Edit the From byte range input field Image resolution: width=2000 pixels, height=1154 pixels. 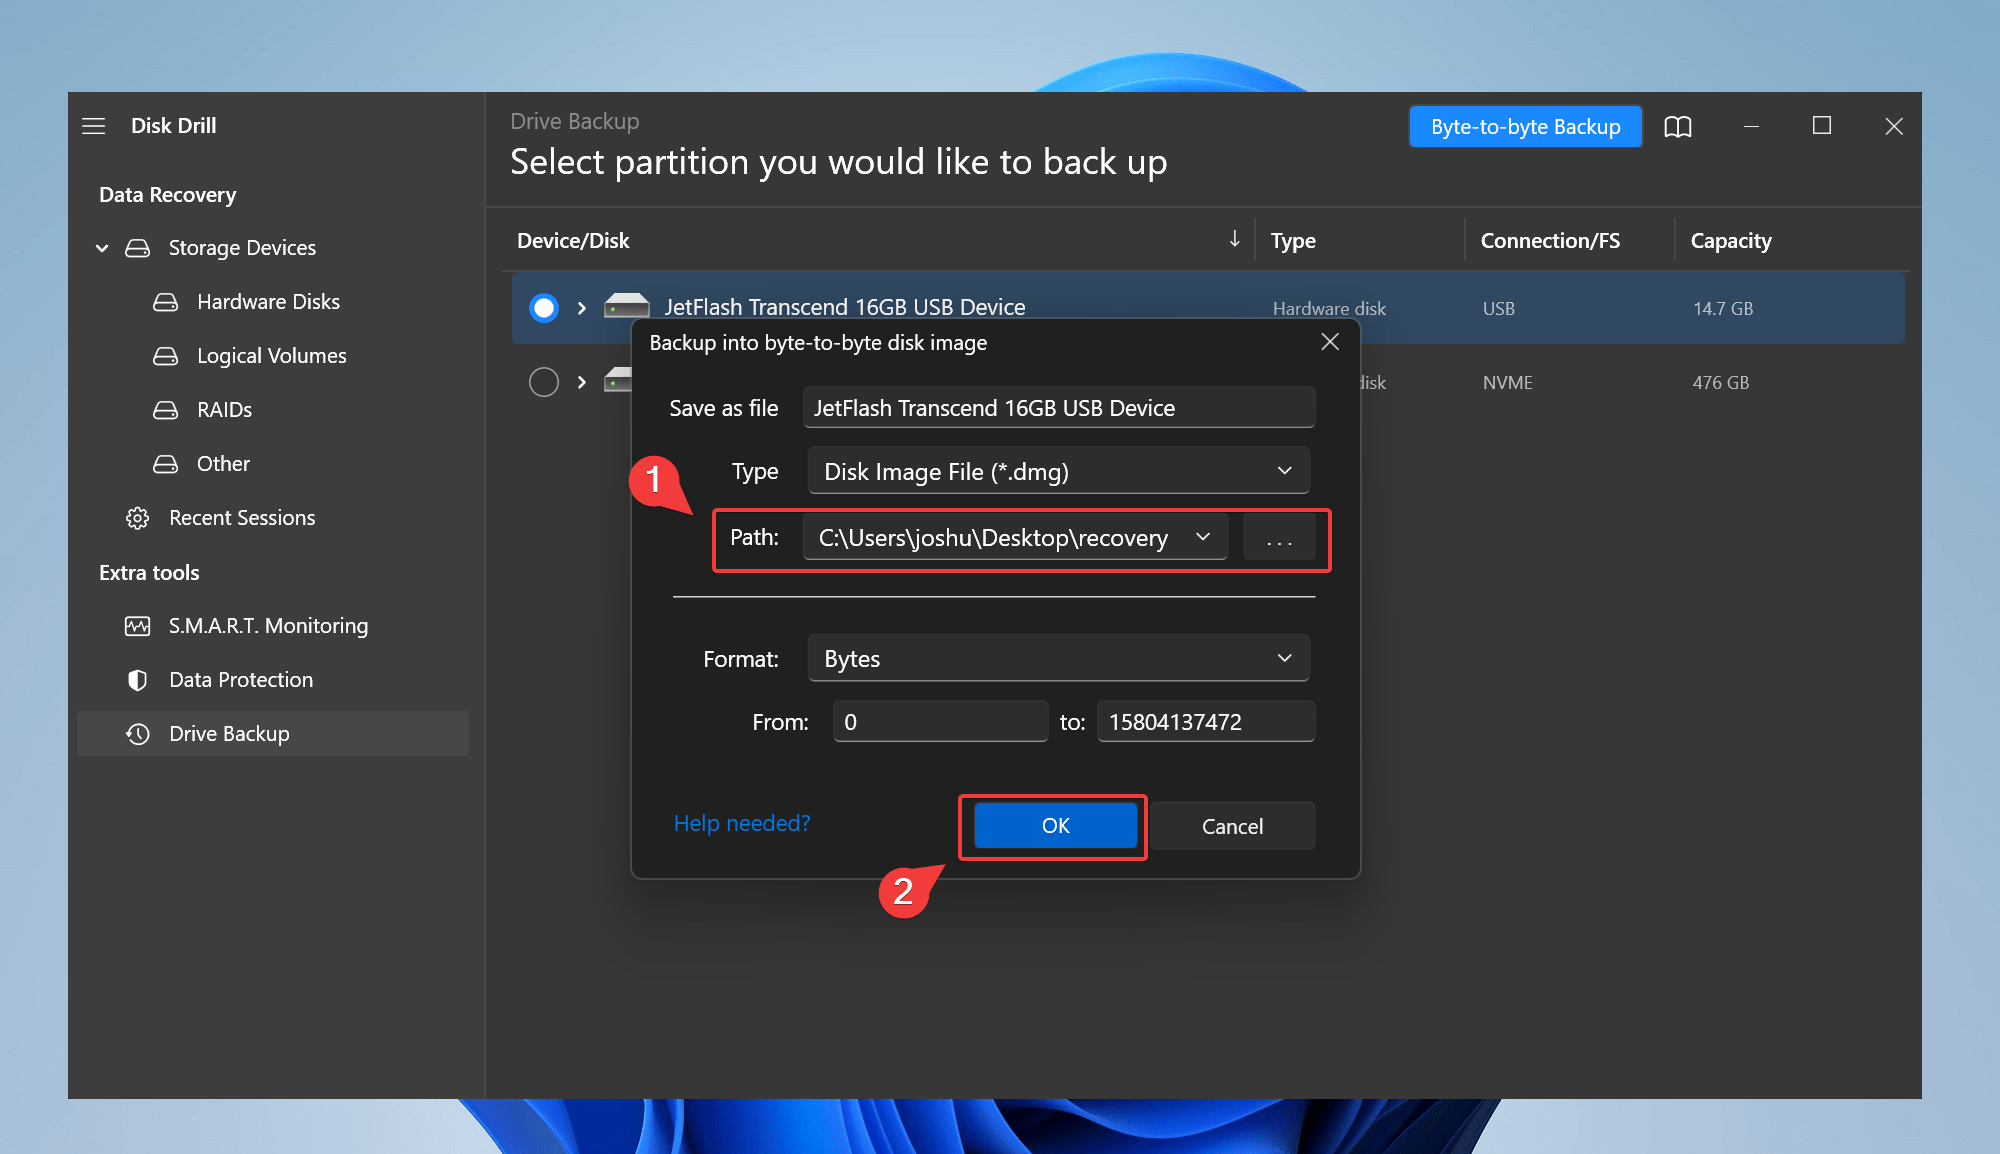(x=940, y=721)
